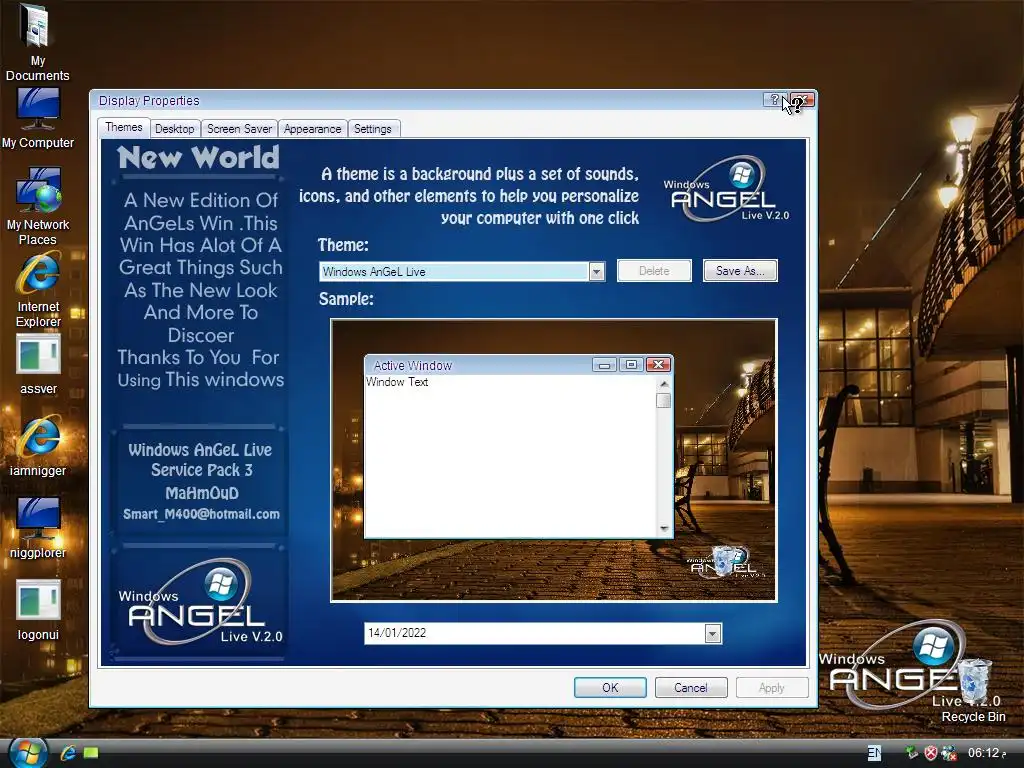Screen dimensions: 1024x768
Task: Click the maximize button of the sample Active Window
Action: [631, 364]
